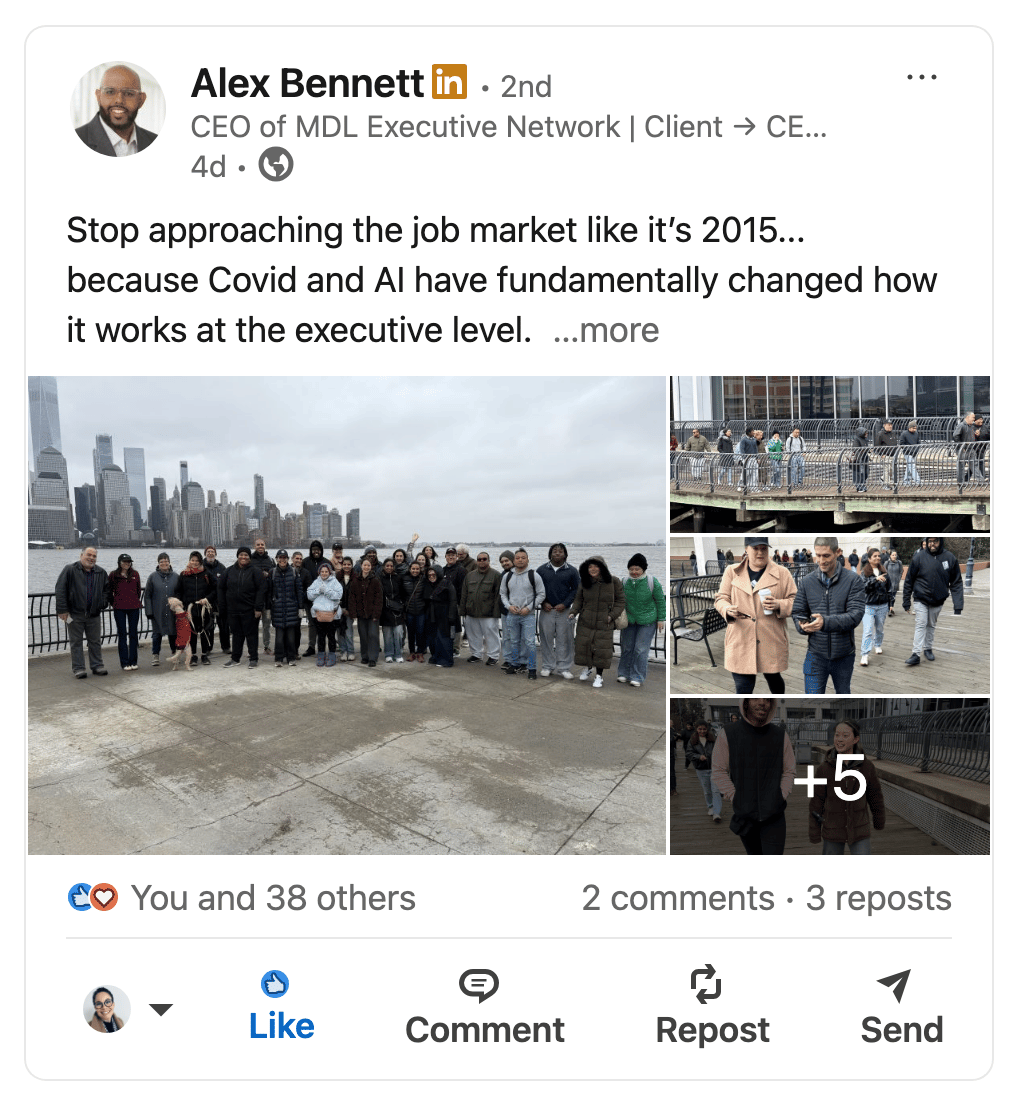The width and height of the screenshot is (1024, 1102).
Task: Click the Comment speech bubble icon
Action: pyautogui.click(x=479, y=985)
